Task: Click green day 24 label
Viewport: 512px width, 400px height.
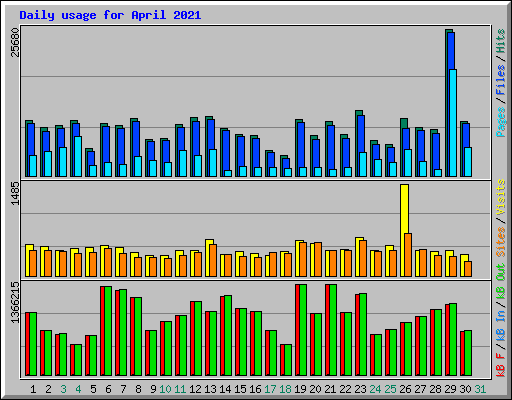Action: [375, 389]
